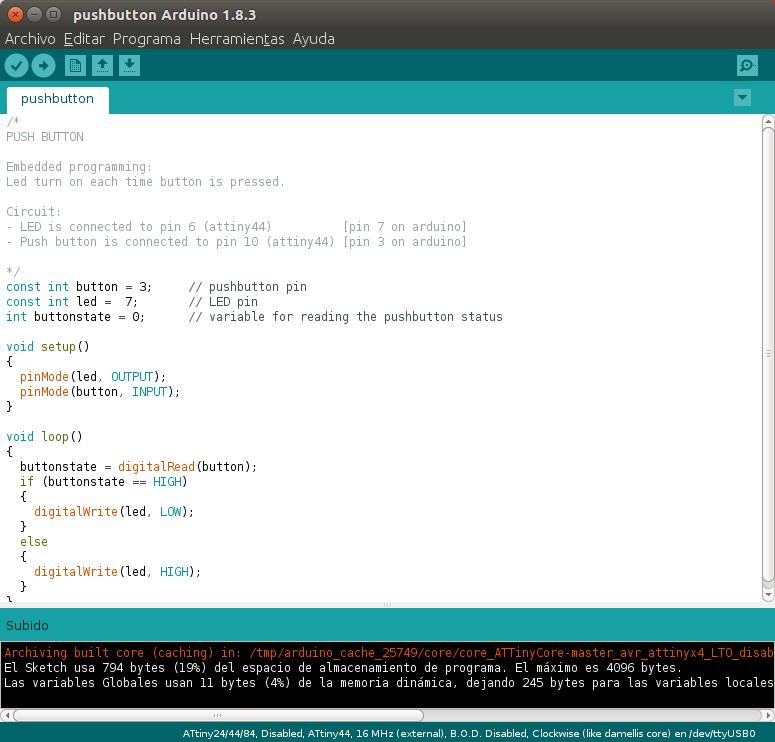Click the 'void setup()' line
This screenshot has height=742, width=775.
[x=47, y=347]
